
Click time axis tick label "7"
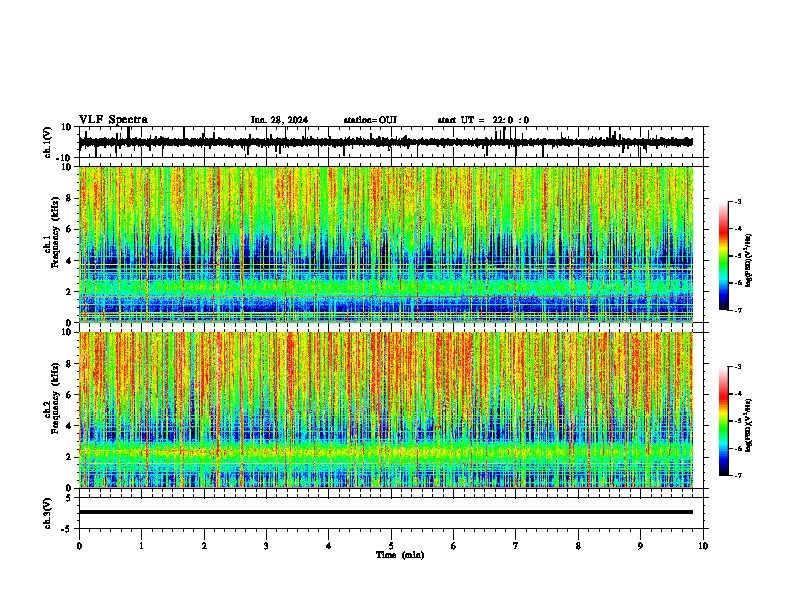click(x=516, y=546)
